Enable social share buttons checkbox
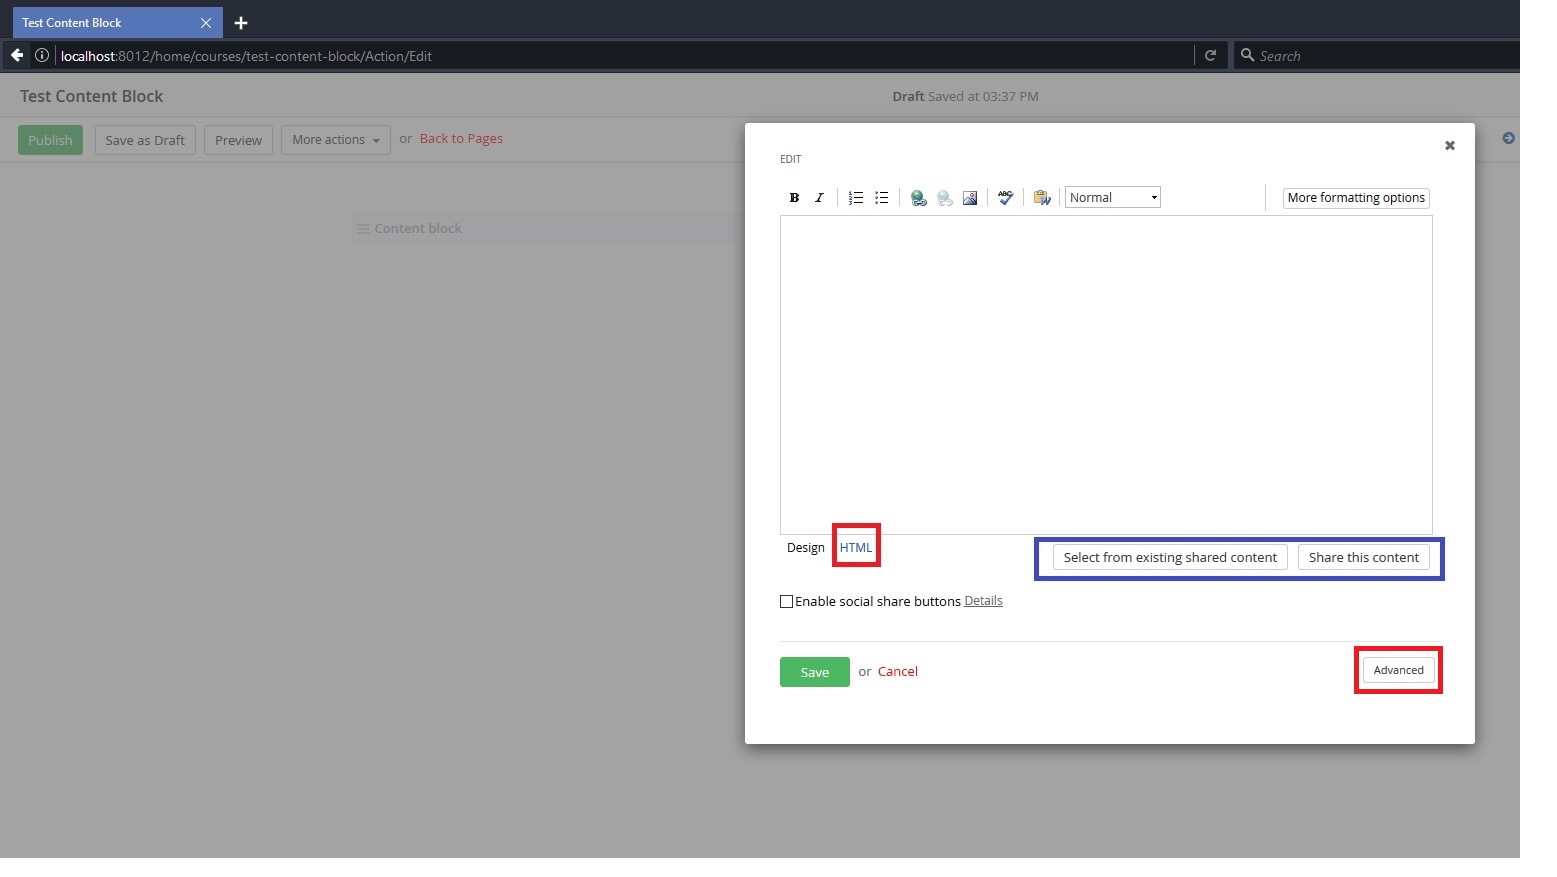 [786, 601]
